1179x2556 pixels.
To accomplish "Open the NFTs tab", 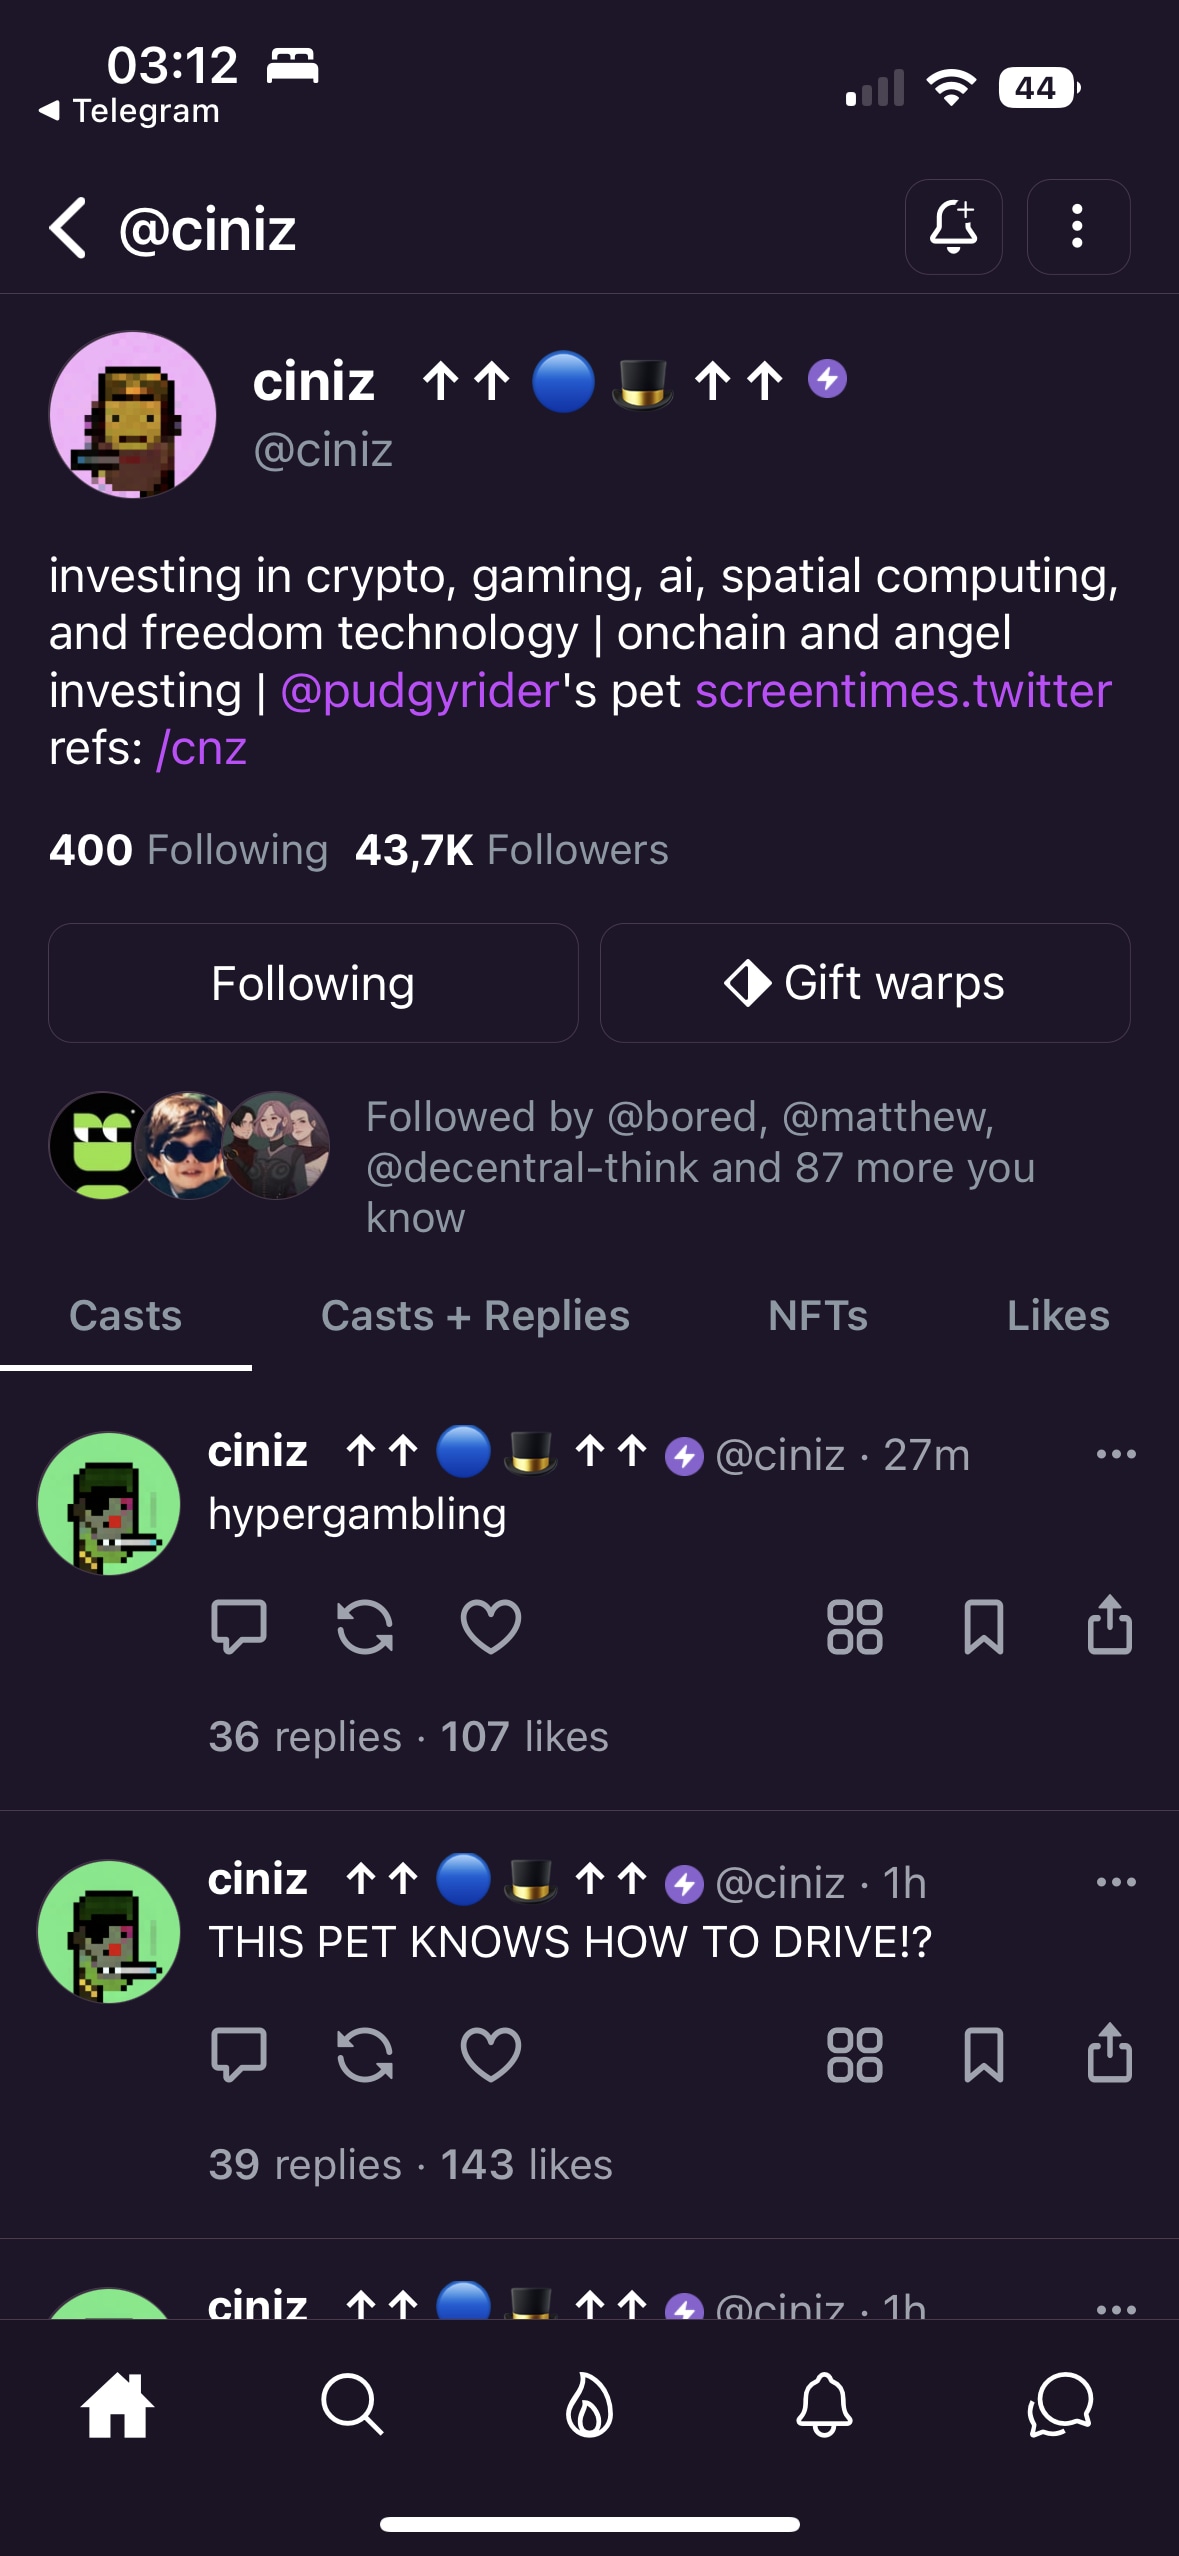I will pos(818,1316).
